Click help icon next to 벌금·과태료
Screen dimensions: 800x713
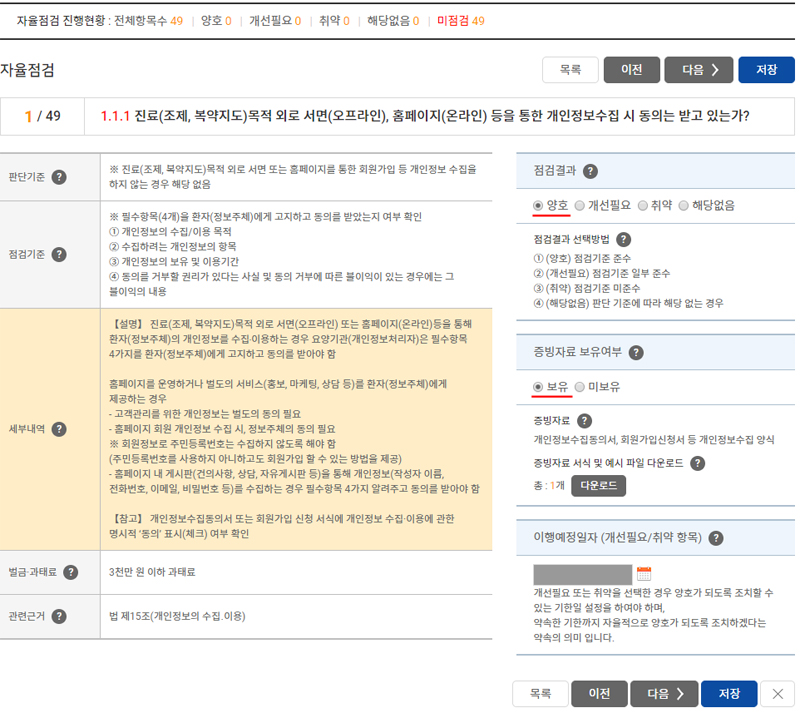[70, 572]
